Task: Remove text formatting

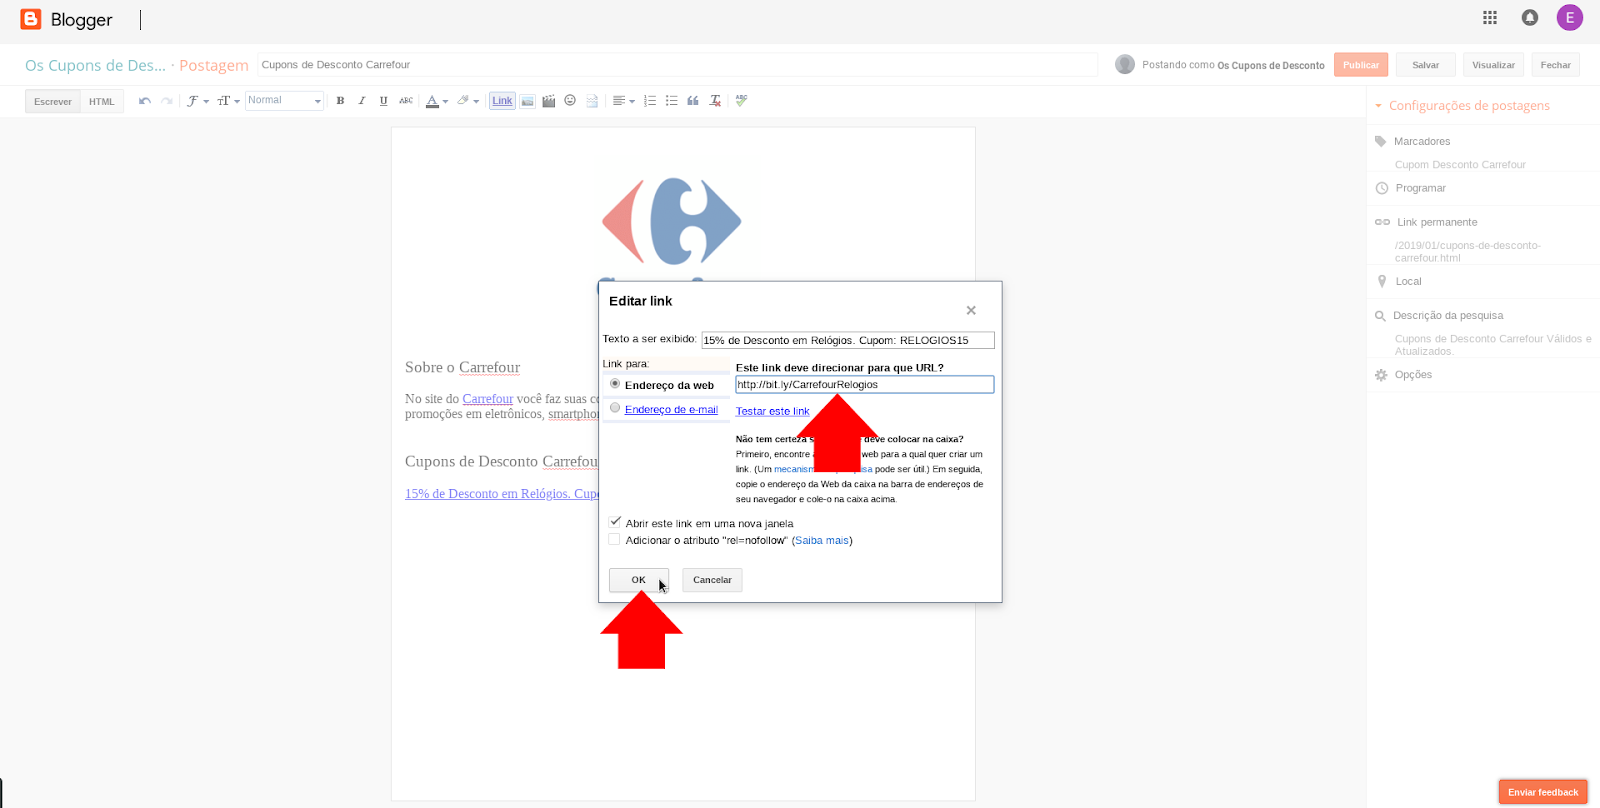Action: coord(715,101)
